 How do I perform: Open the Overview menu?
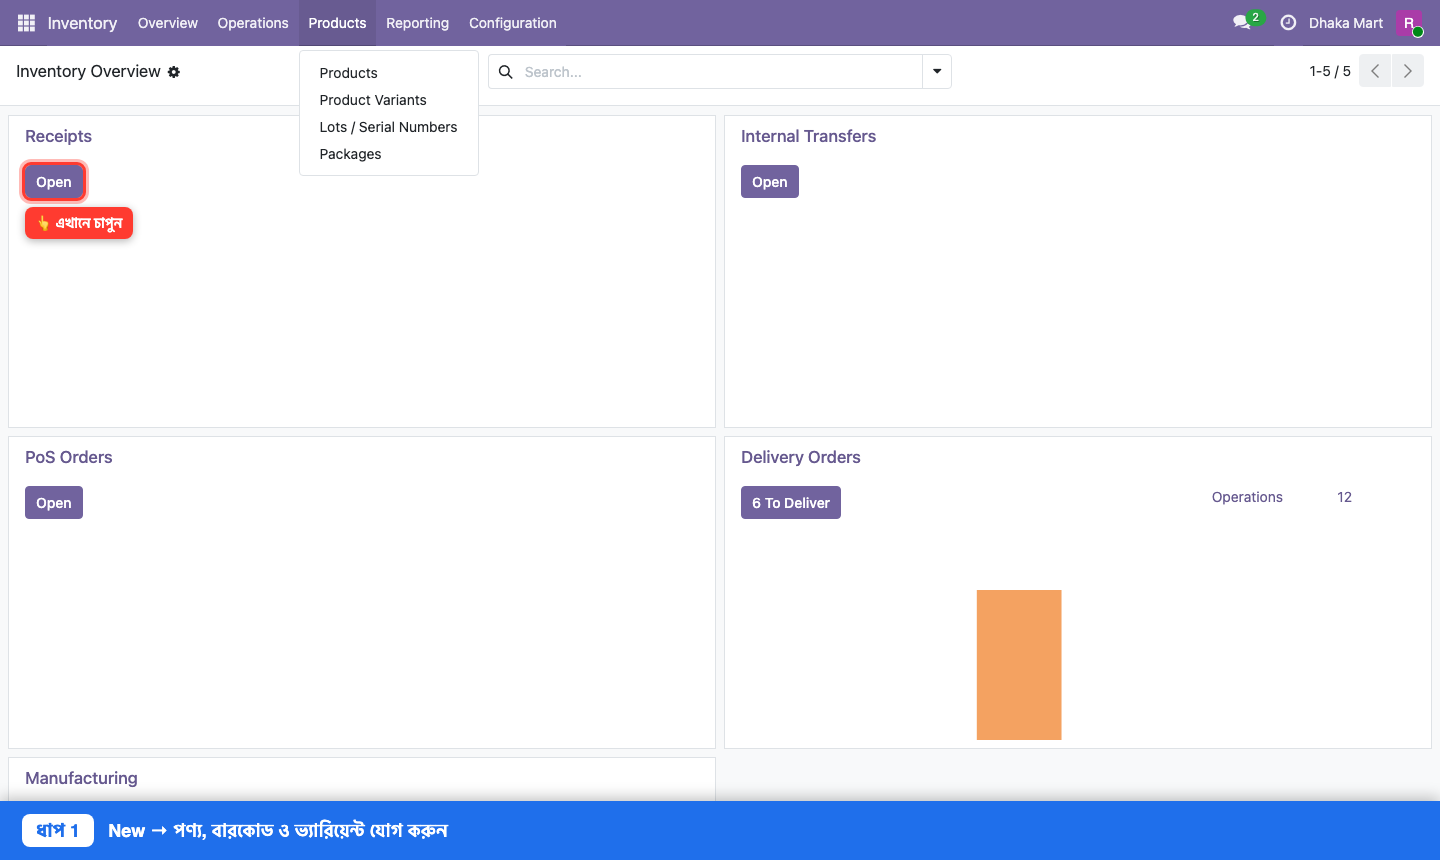[168, 23]
